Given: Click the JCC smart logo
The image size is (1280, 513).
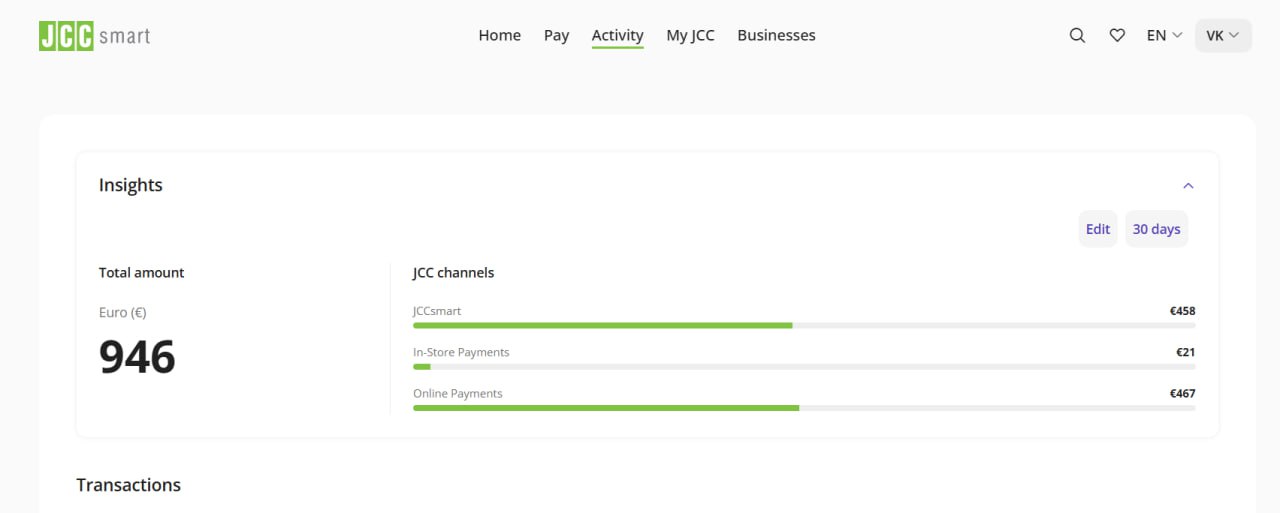Looking at the screenshot, I should click(95, 36).
